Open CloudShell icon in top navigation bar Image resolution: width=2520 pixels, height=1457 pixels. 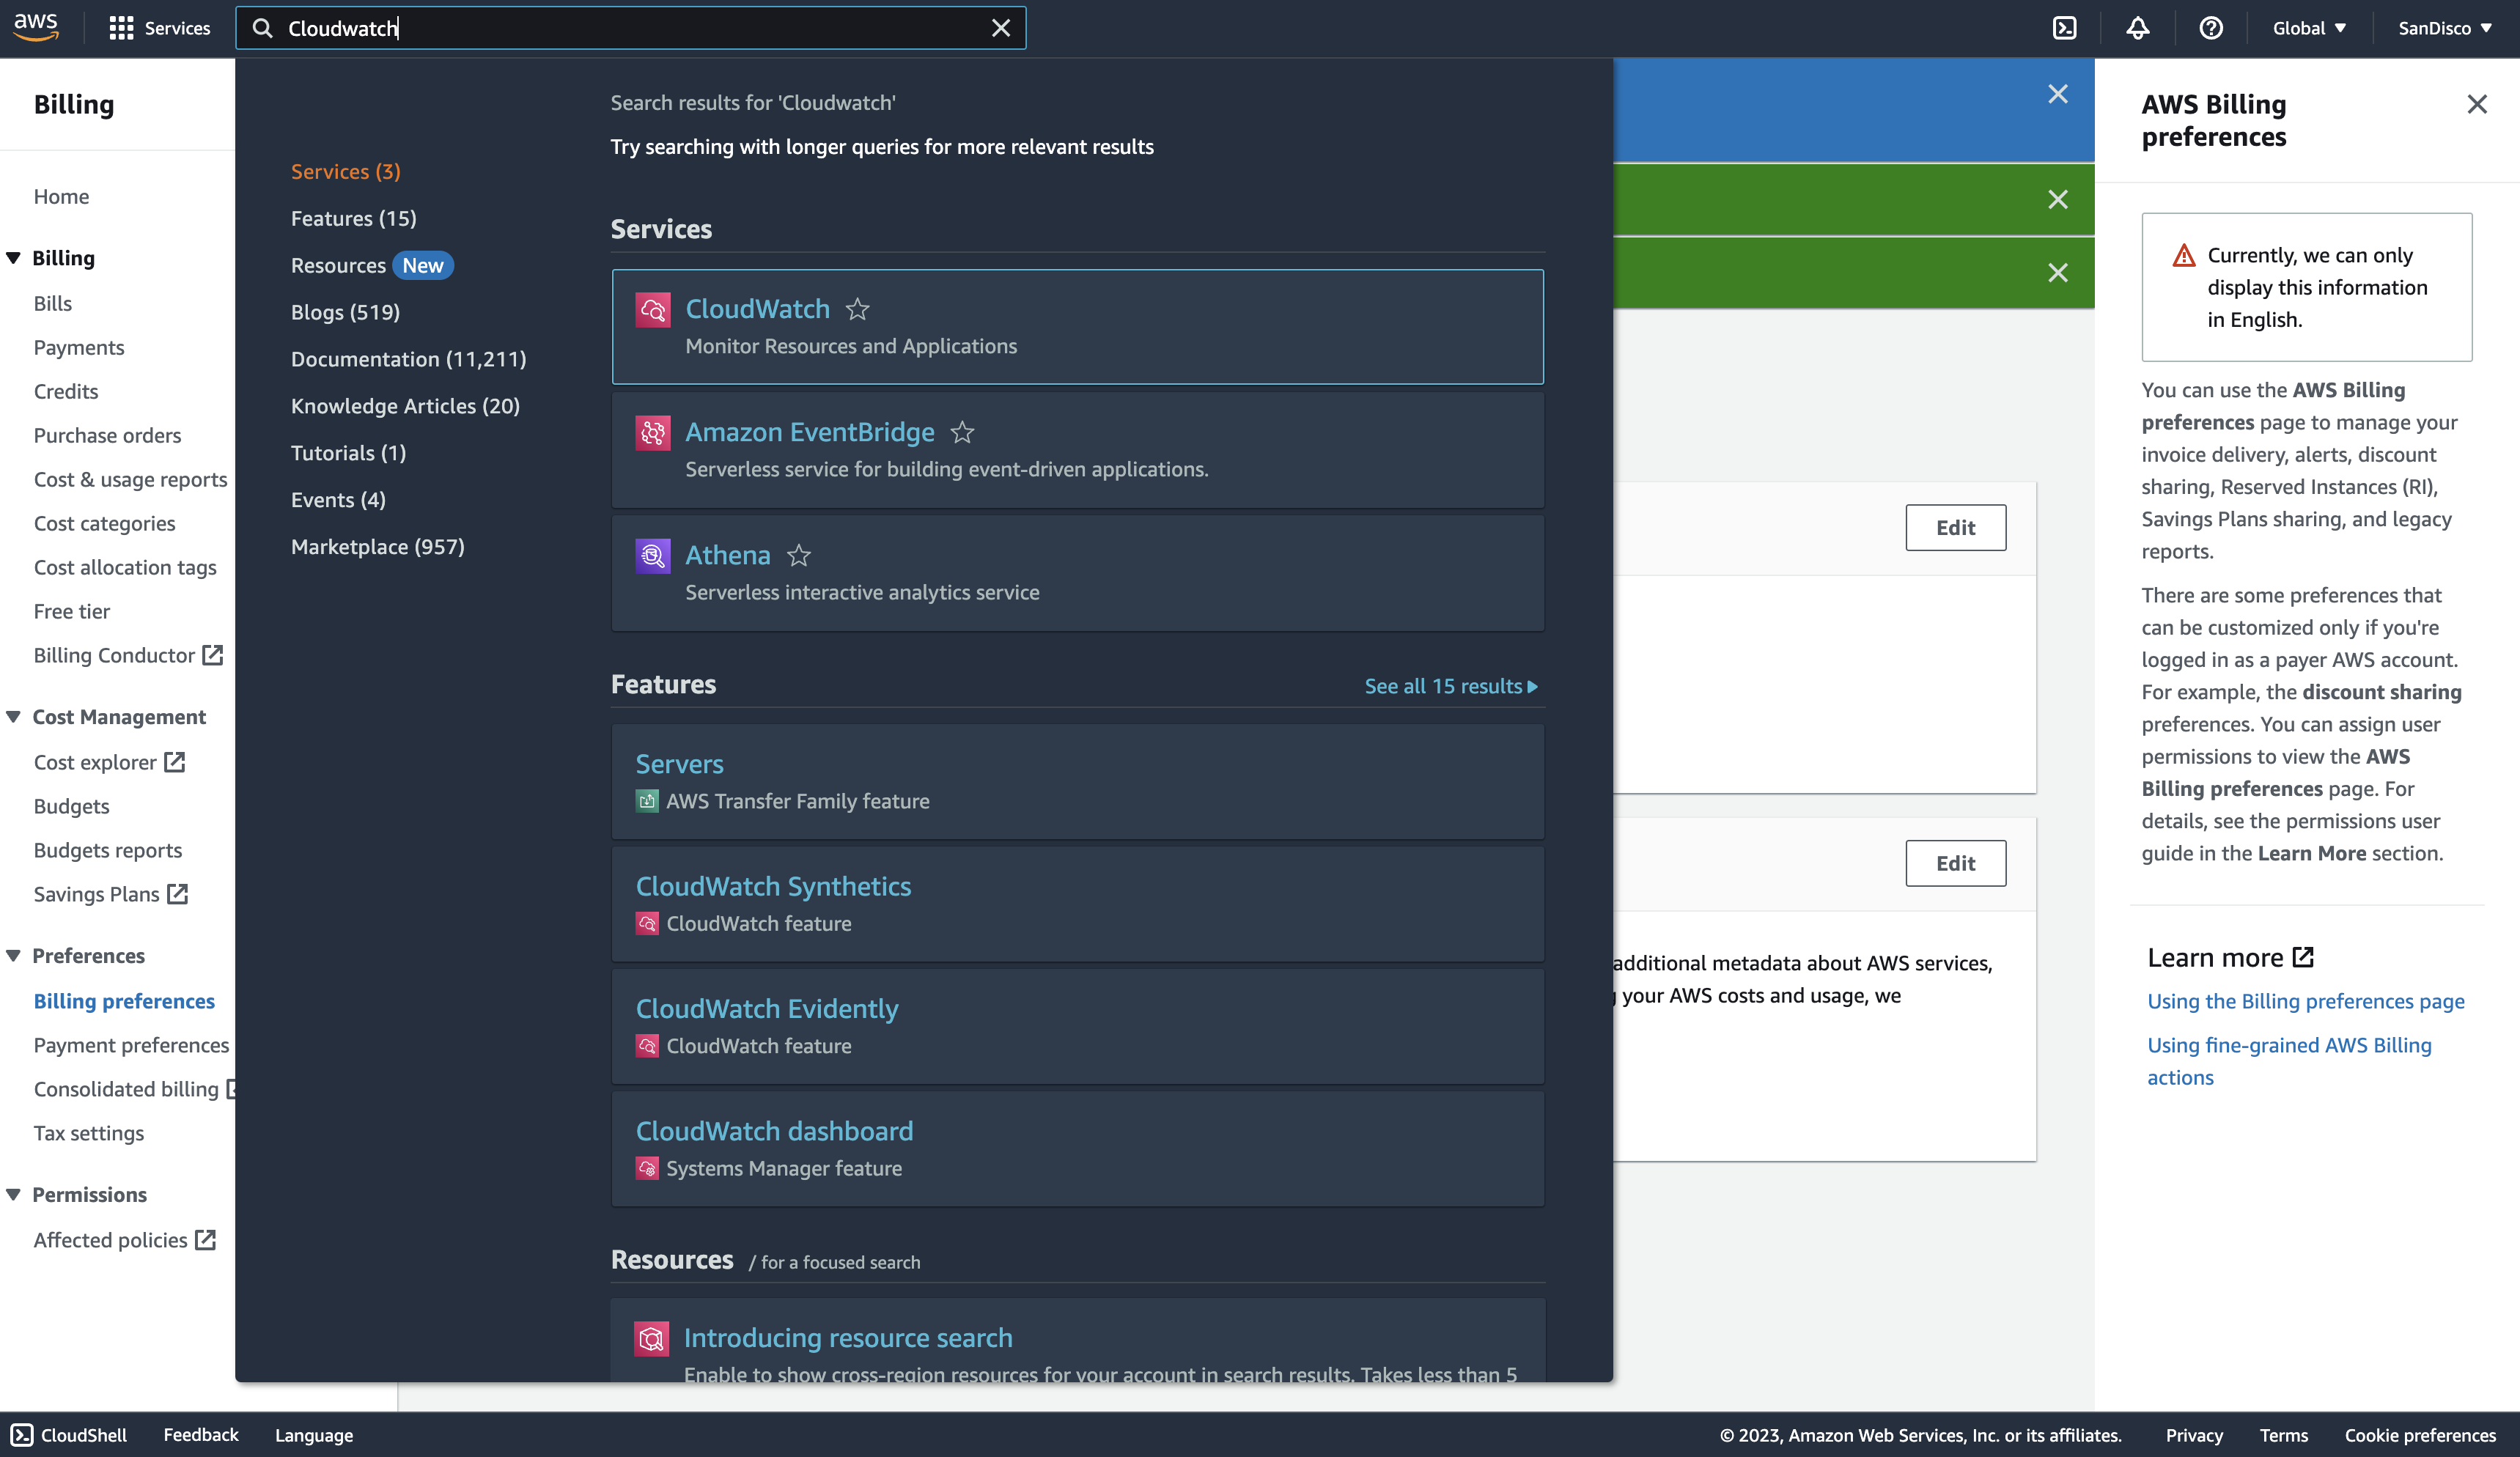point(2064,28)
